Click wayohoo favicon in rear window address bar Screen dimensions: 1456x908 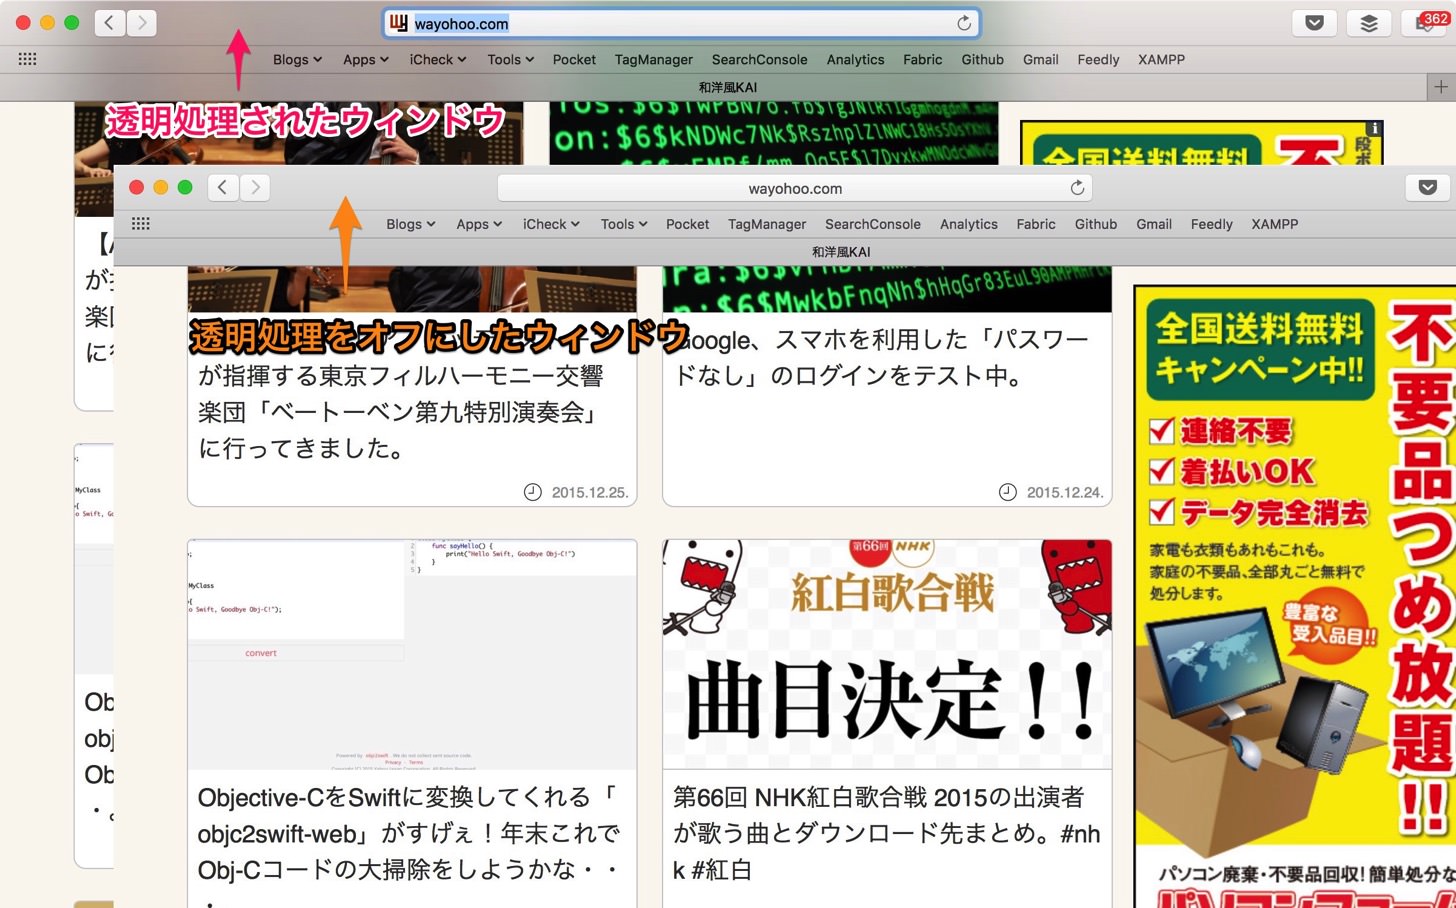point(399,23)
